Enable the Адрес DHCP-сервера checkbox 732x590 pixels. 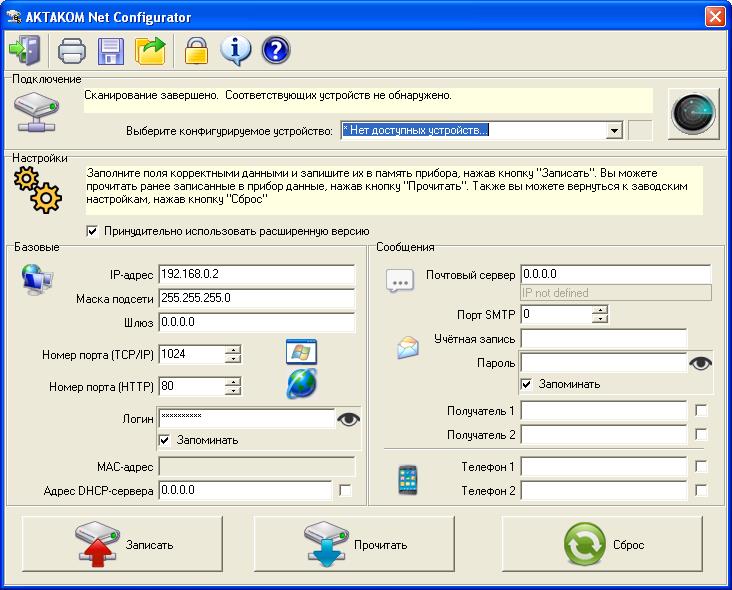coord(345,490)
